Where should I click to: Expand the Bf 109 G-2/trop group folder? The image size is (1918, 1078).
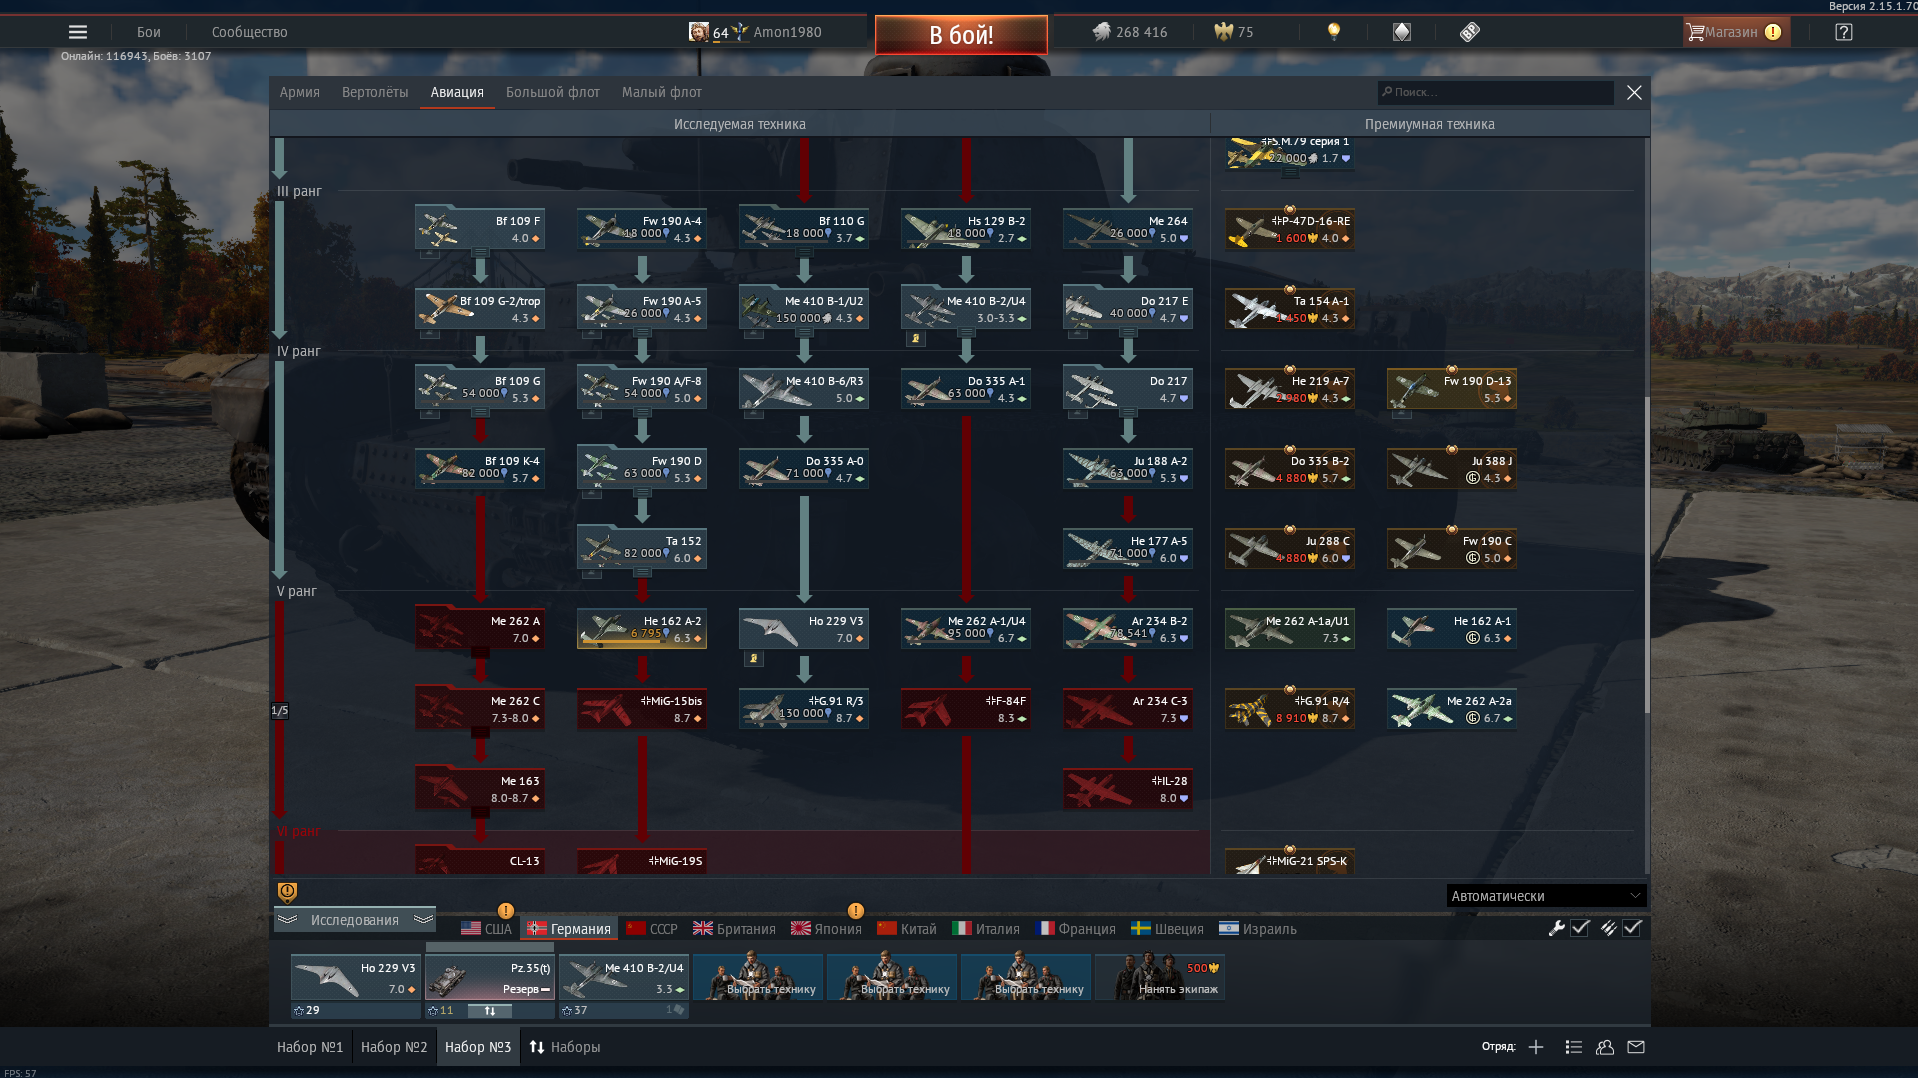(x=430, y=334)
